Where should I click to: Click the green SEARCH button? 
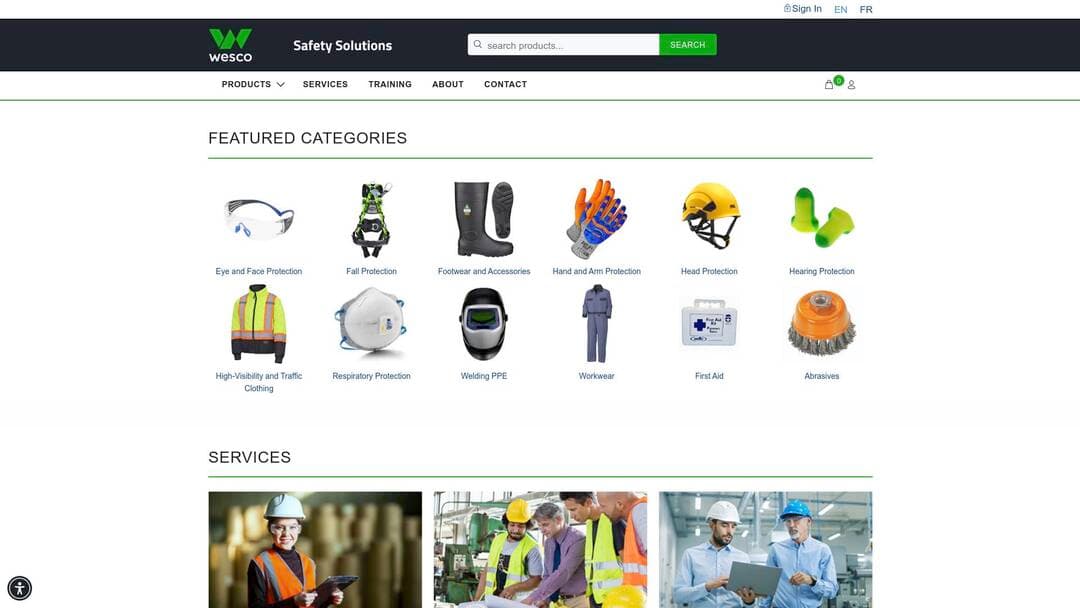tap(686, 44)
